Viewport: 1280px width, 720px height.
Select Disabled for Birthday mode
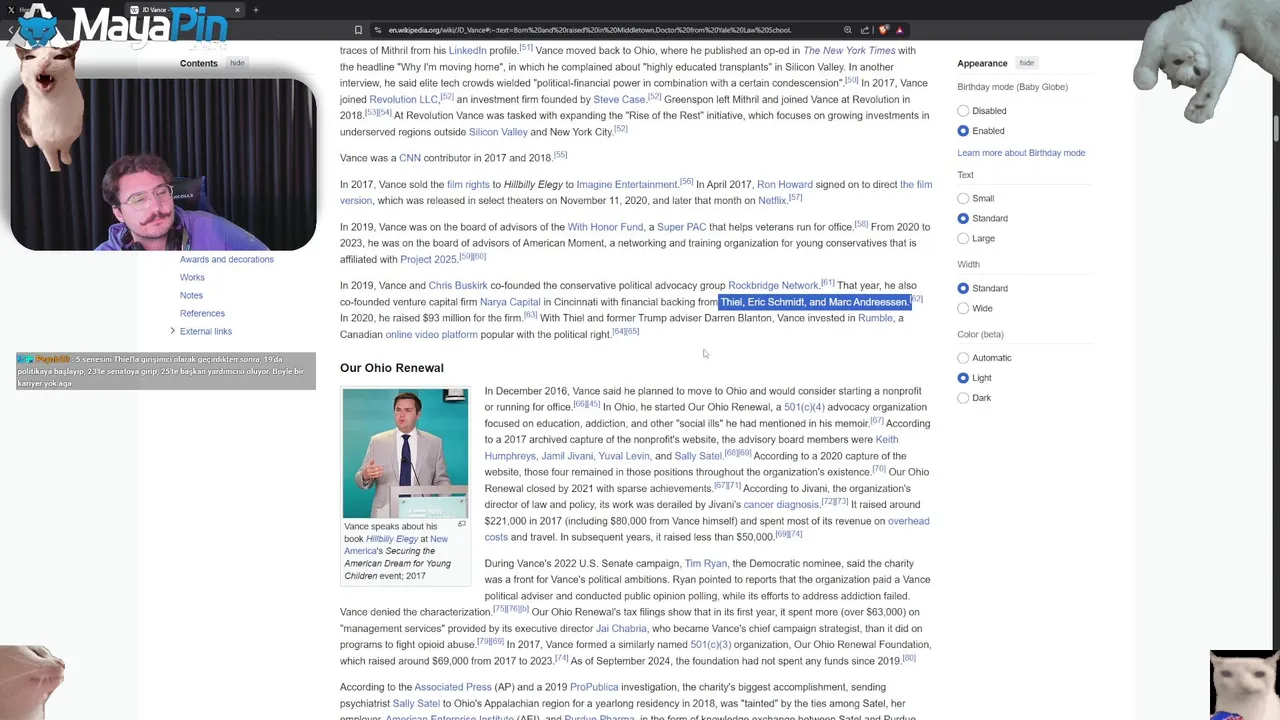[x=963, y=111]
